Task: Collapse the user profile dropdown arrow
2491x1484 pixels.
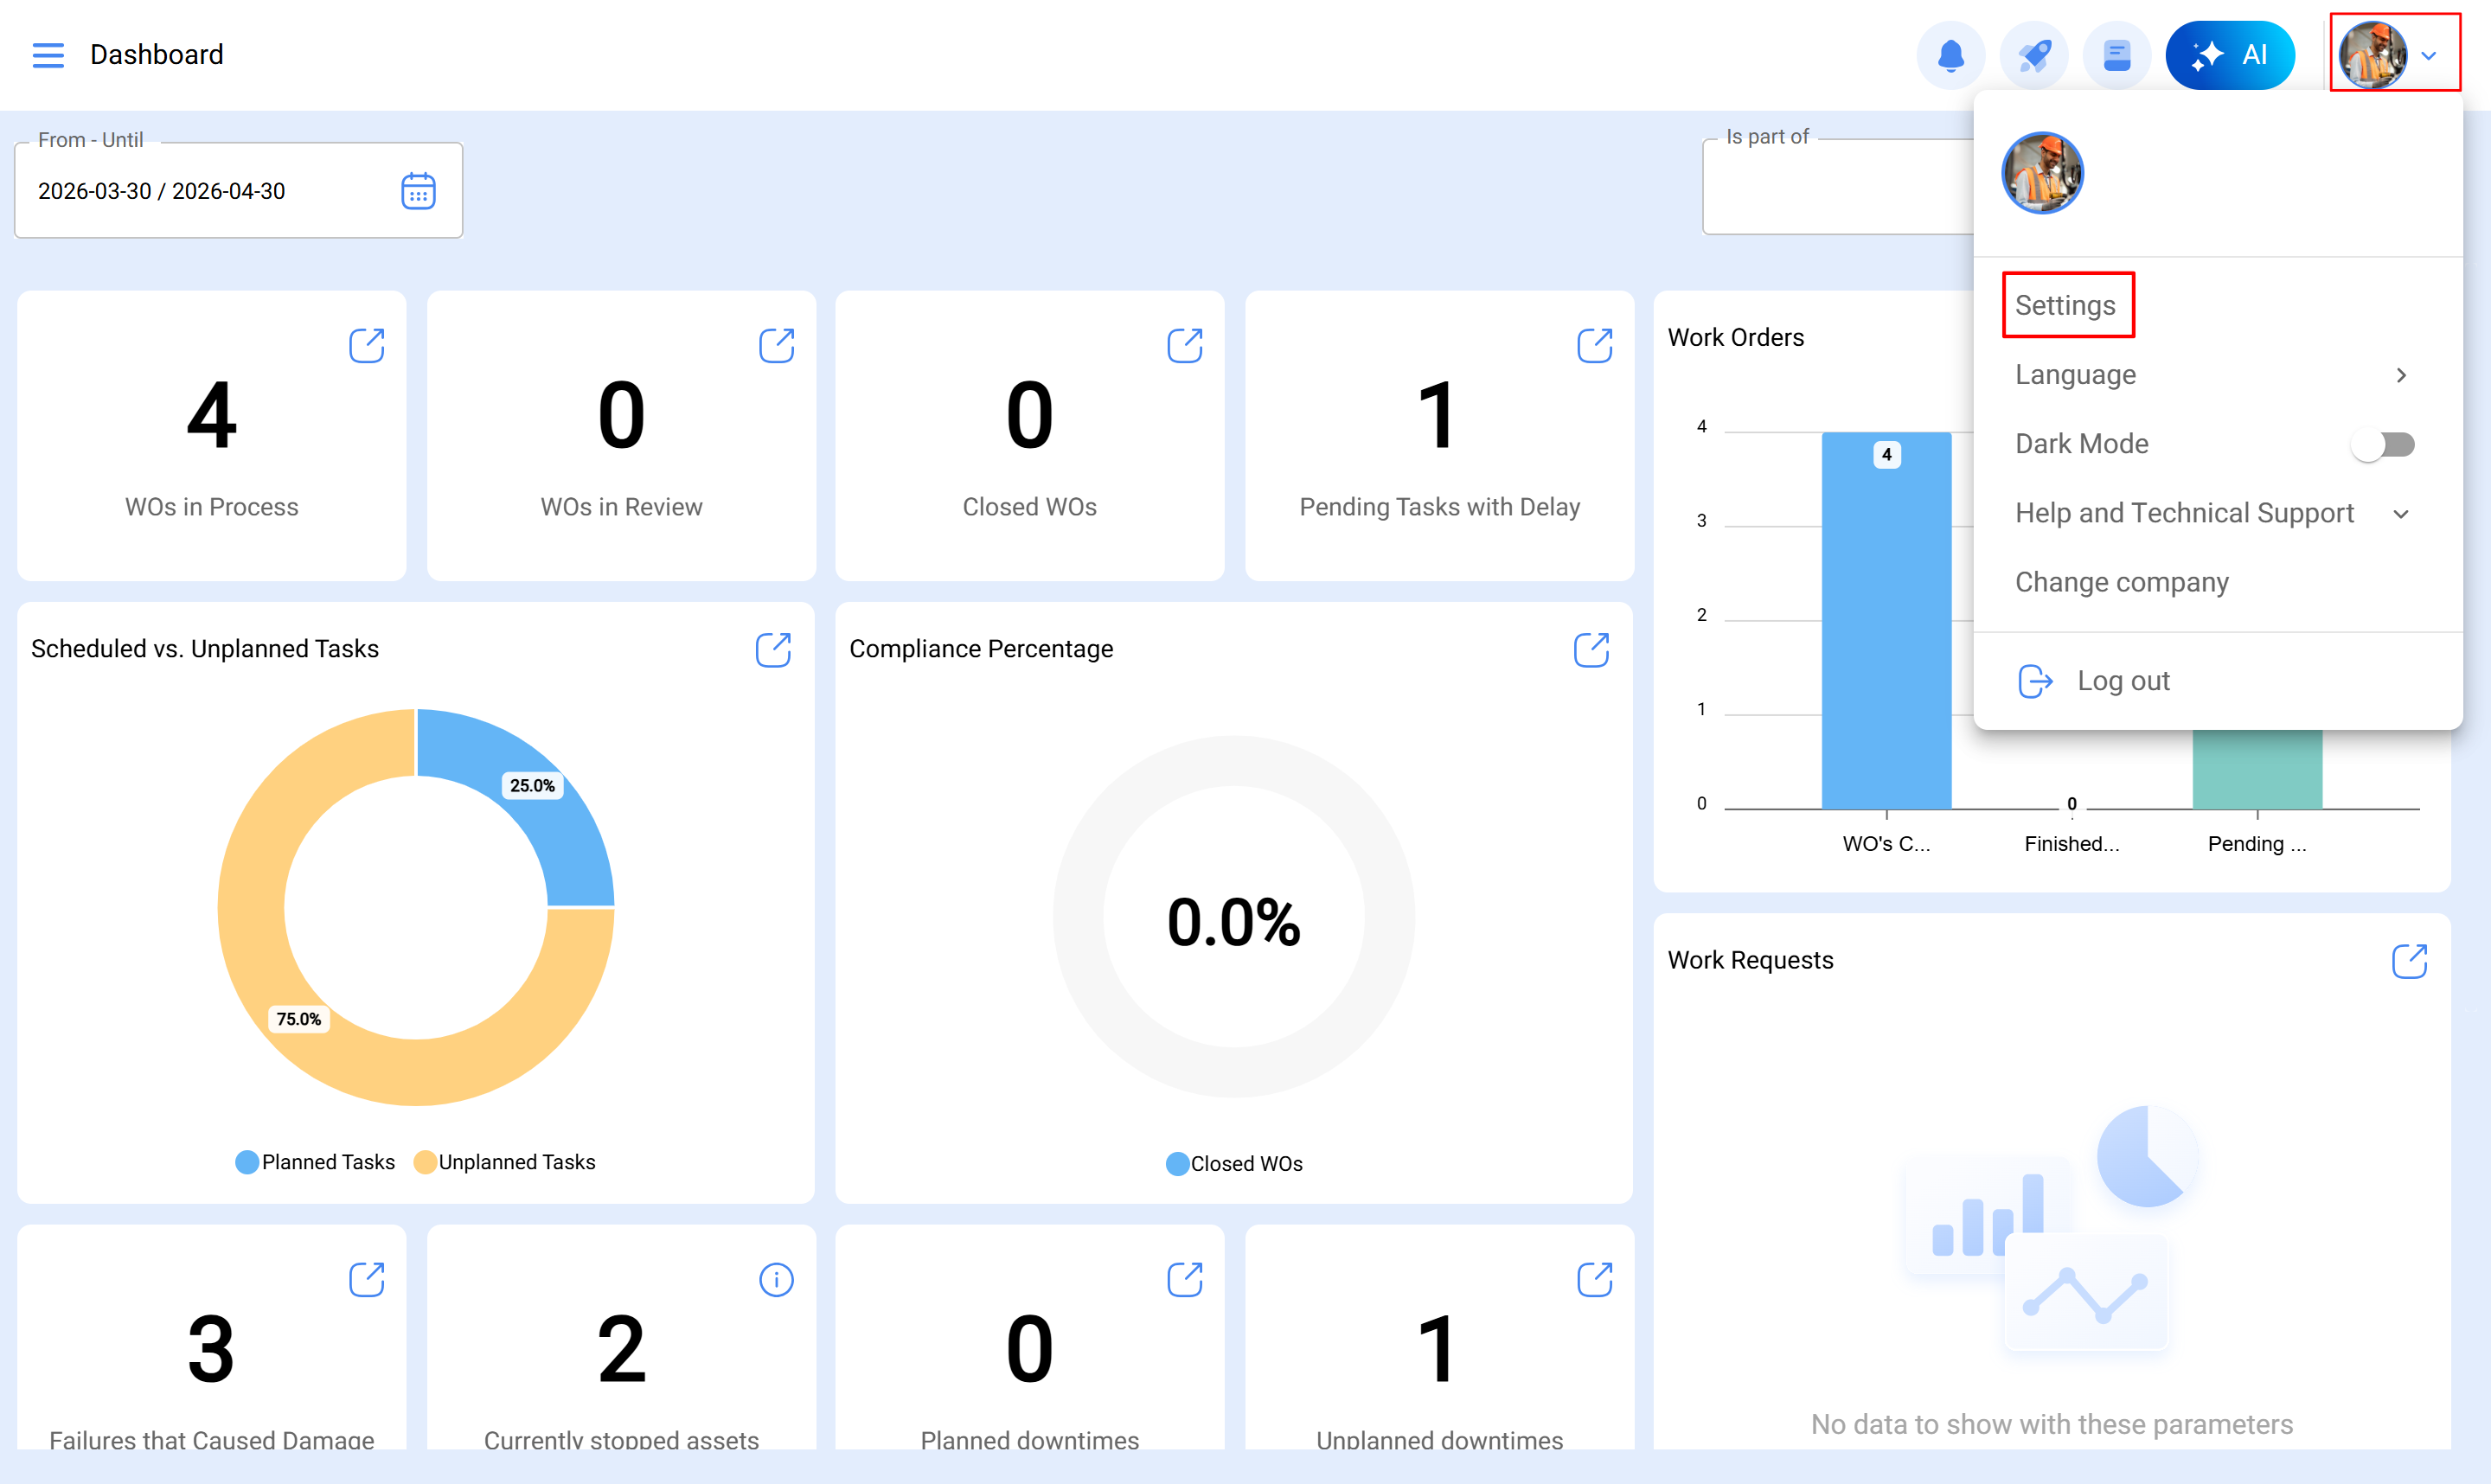Action: (x=2428, y=55)
